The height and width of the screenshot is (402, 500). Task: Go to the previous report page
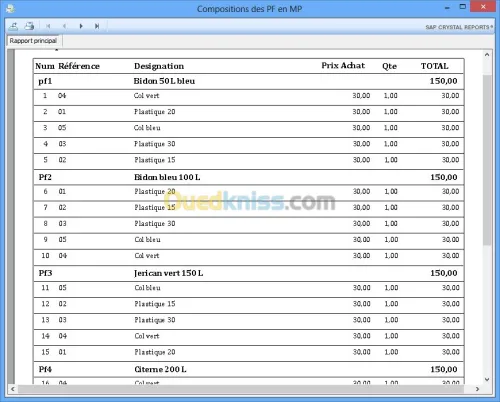[64, 26]
